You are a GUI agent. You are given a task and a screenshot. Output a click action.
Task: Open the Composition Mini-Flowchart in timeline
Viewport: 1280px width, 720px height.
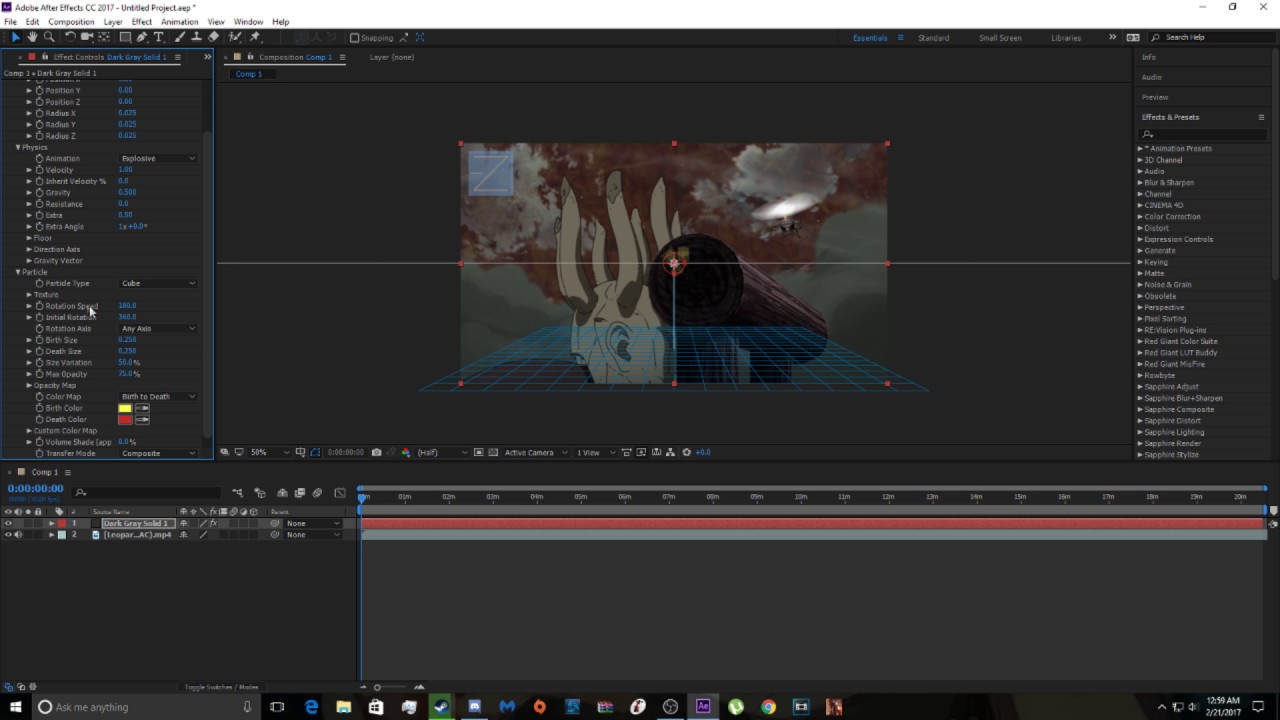(238, 493)
